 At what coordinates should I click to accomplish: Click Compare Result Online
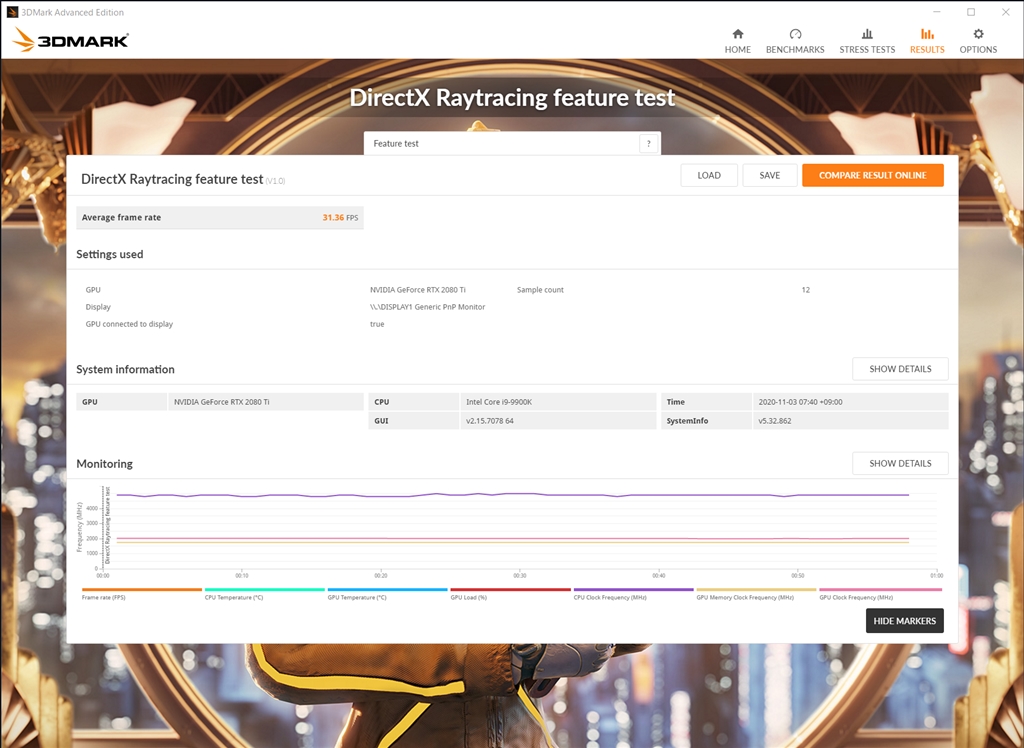pos(872,175)
